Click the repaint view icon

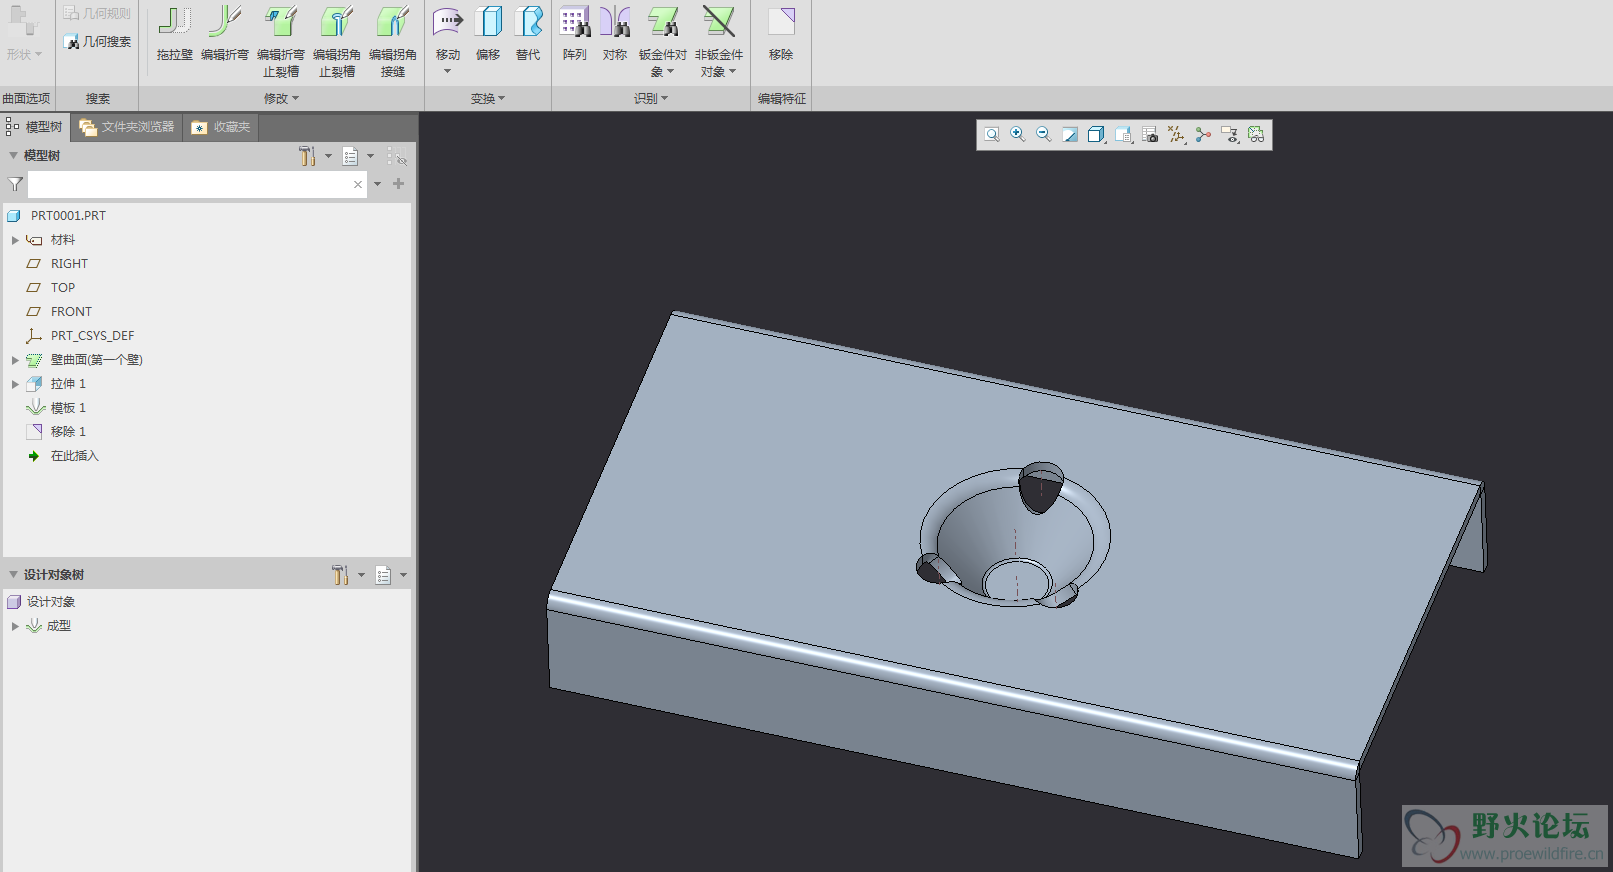(x=1070, y=135)
